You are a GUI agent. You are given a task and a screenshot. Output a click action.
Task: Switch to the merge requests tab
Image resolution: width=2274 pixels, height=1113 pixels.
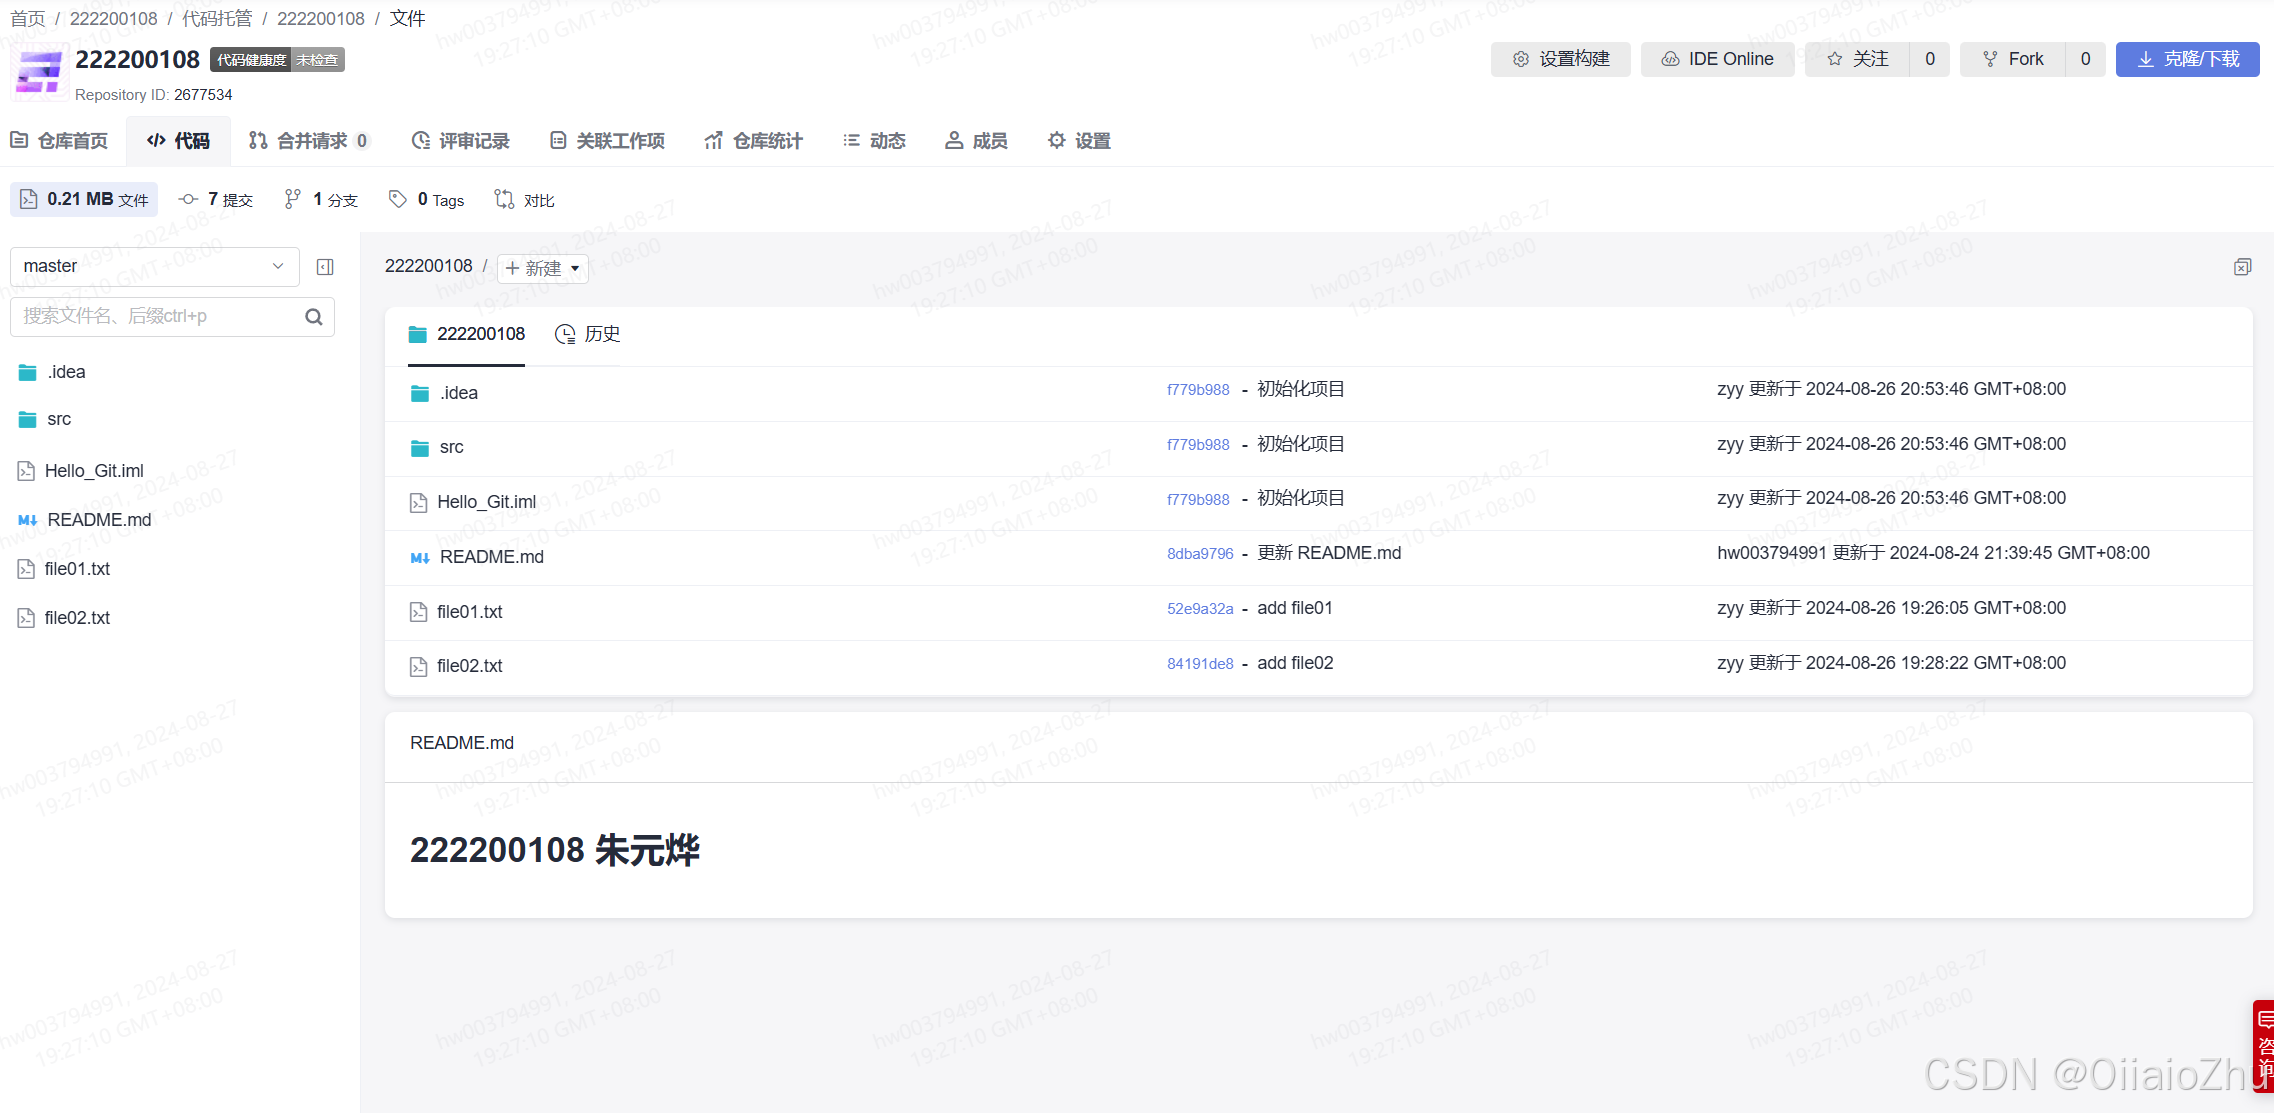(x=309, y=141)
